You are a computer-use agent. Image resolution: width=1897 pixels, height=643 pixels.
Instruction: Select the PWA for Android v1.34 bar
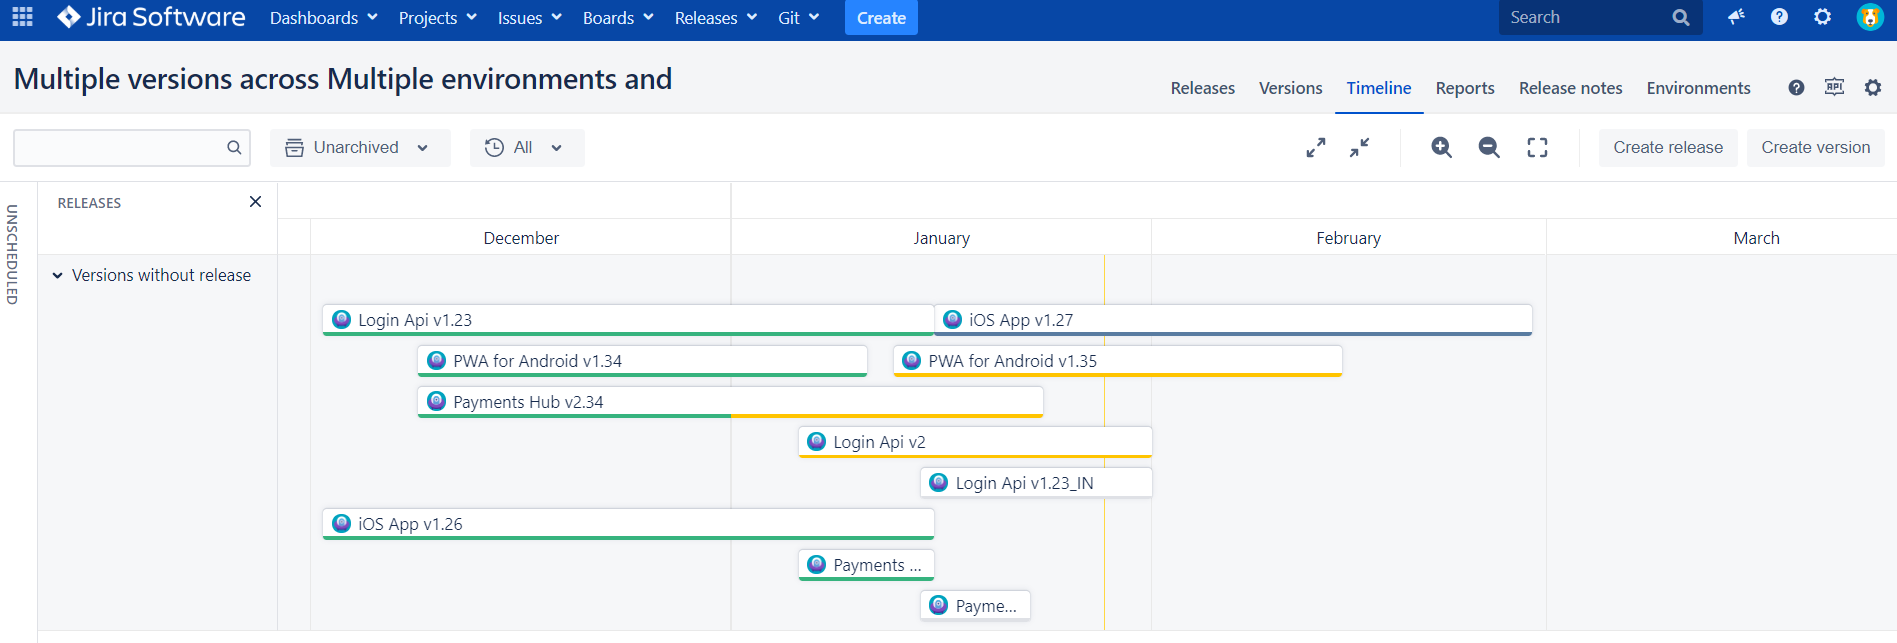[x=642, y=361]
